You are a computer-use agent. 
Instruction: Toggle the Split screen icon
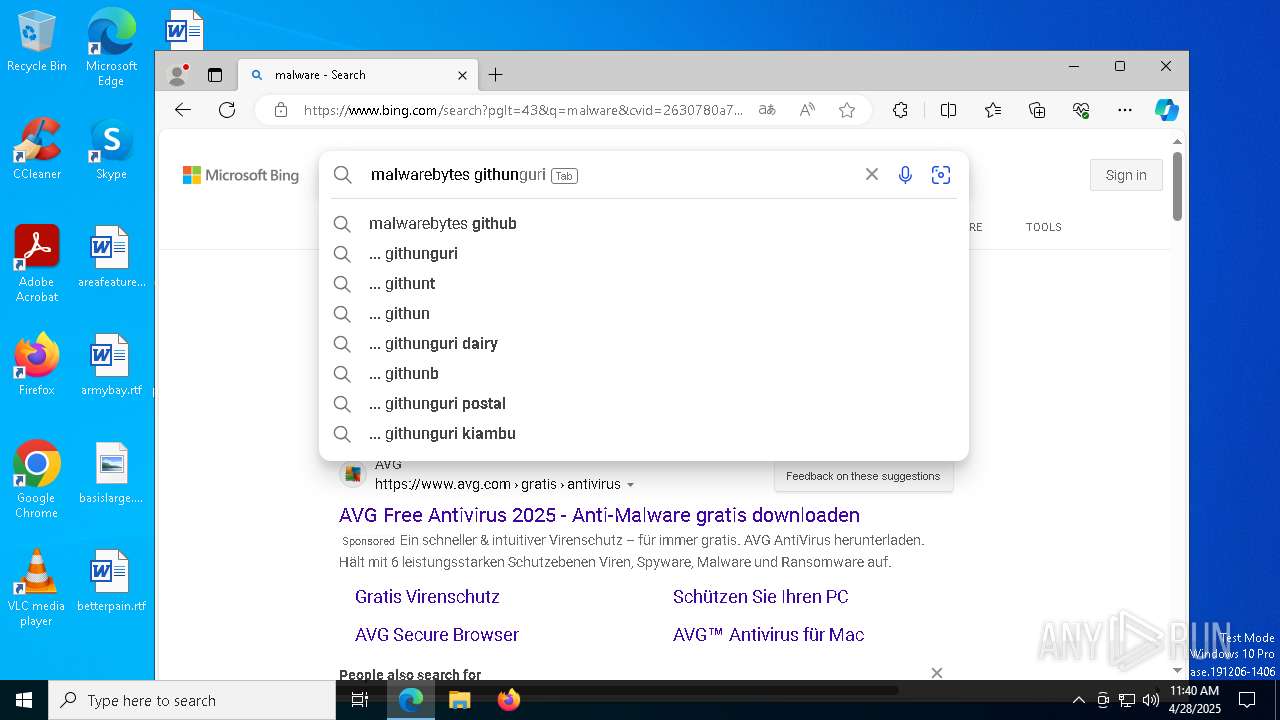click(948, 110)
